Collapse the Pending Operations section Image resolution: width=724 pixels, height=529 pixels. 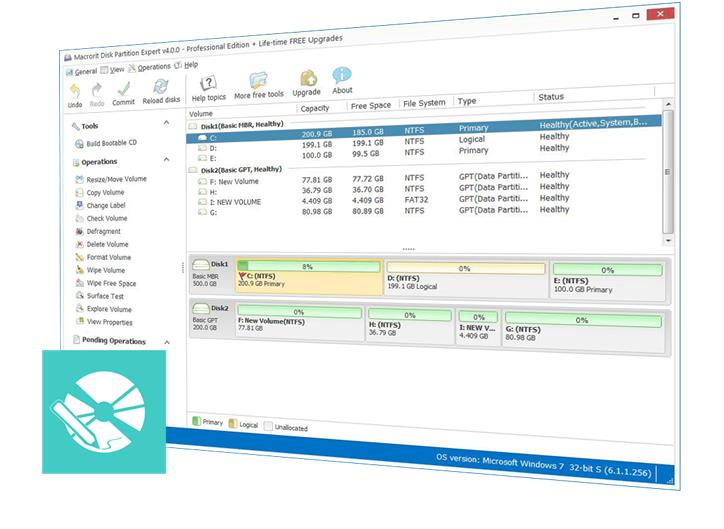(x=167, y=343)
